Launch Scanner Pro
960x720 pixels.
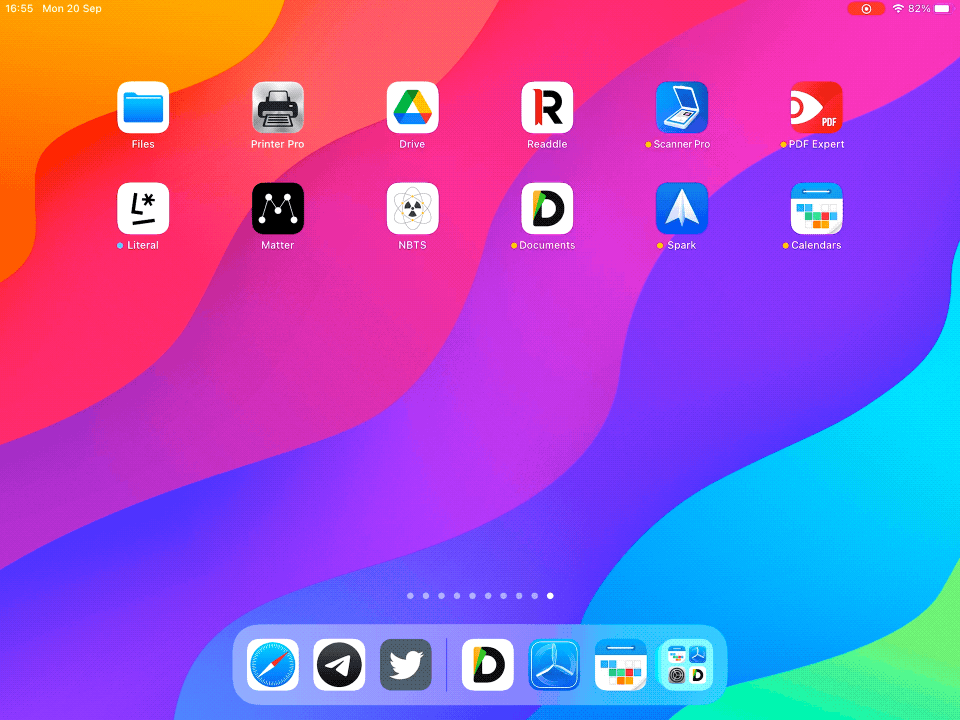(x=681, y=107)
